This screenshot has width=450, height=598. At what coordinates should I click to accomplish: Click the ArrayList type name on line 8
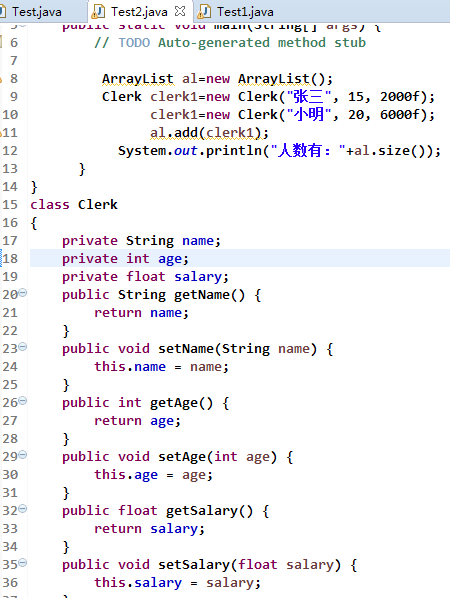[137, 79]
